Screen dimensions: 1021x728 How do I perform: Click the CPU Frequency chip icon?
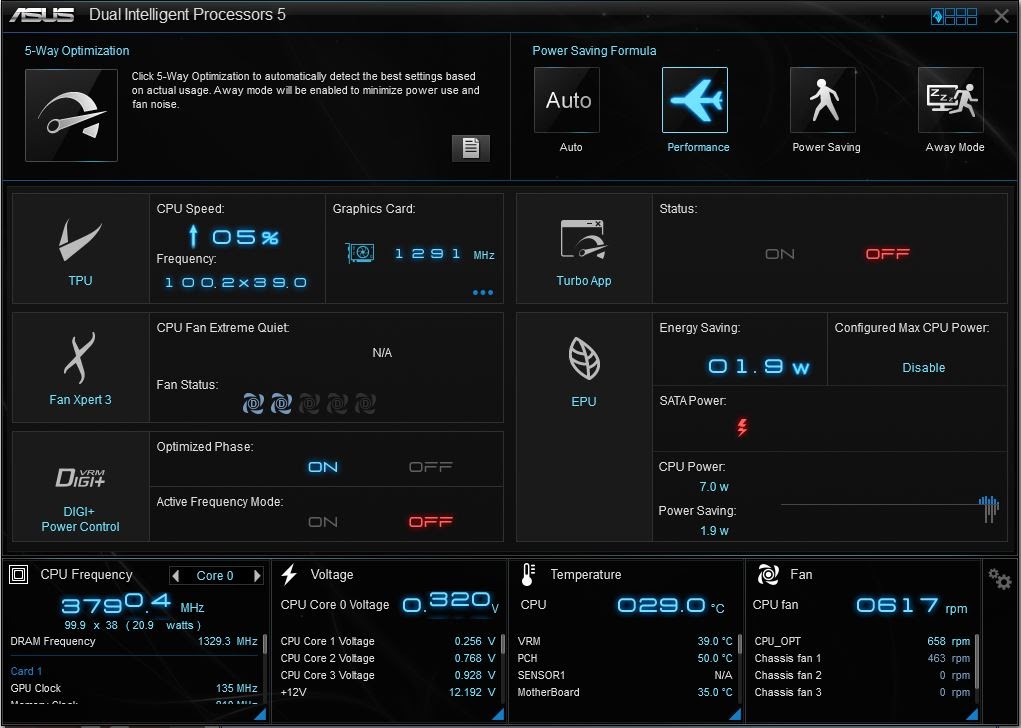18,574
